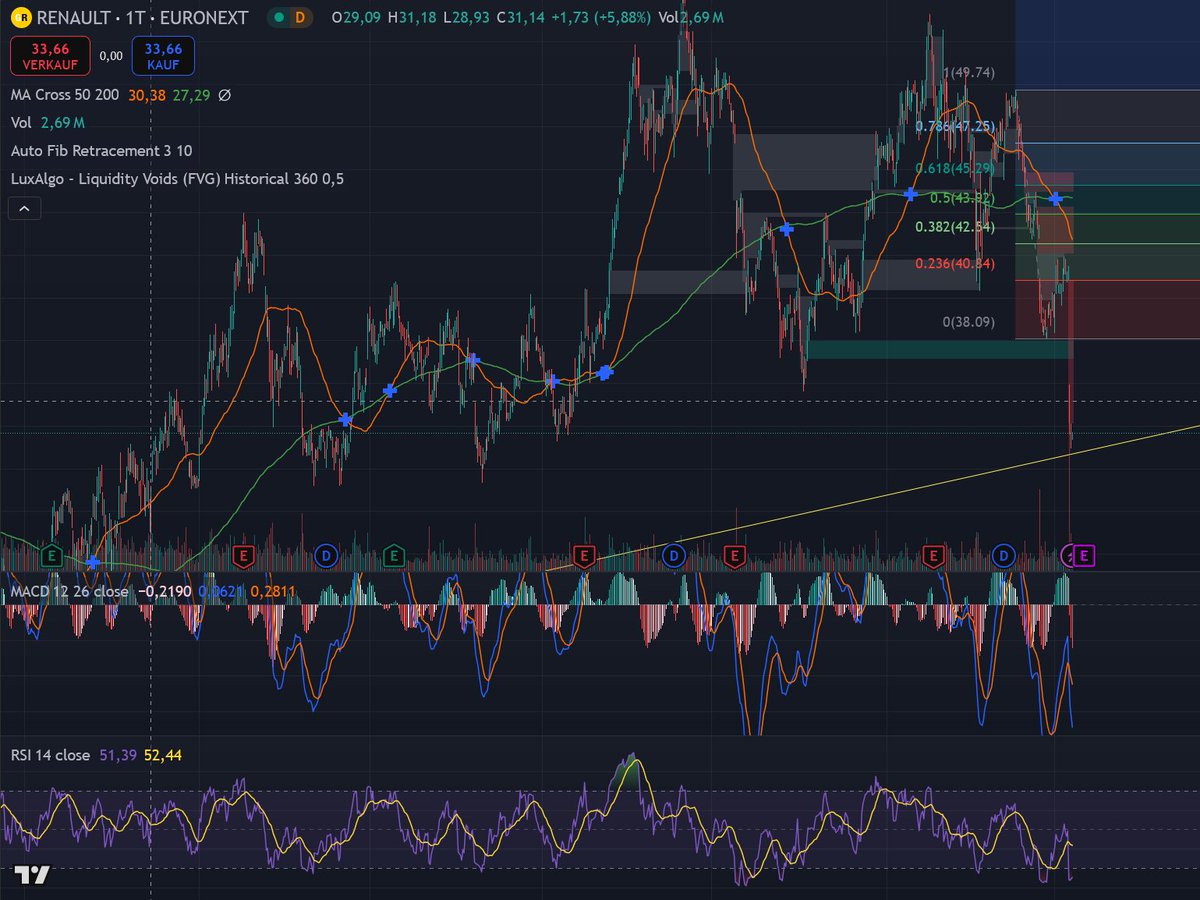The image size is (1200, 900).
Task: Click the green market-open status dot
Action: (x=277, y=18)
